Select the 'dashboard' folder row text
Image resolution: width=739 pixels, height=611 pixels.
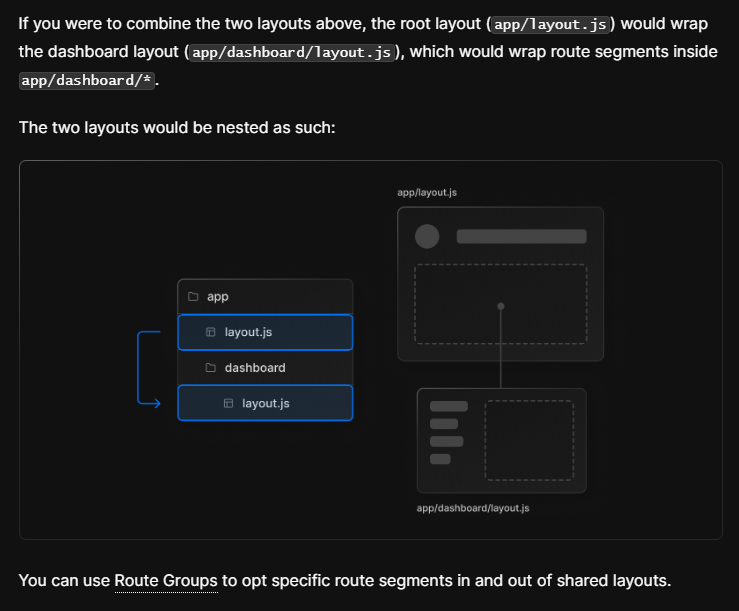click(x=255, y=368)
